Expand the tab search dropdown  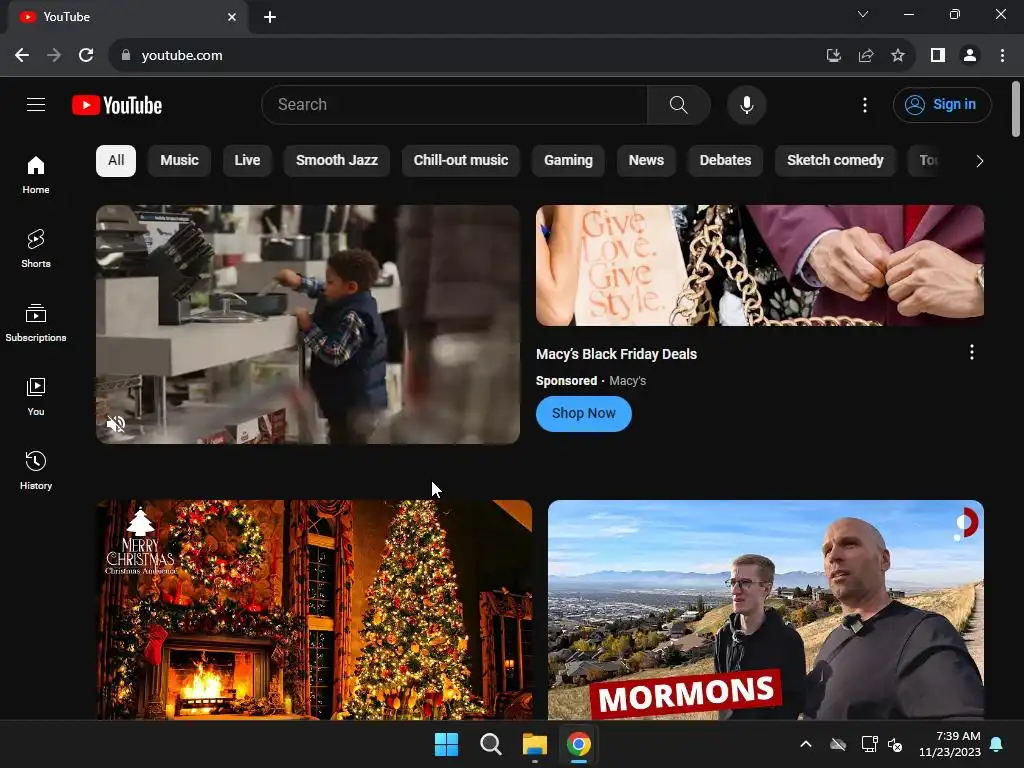(863, 14)
